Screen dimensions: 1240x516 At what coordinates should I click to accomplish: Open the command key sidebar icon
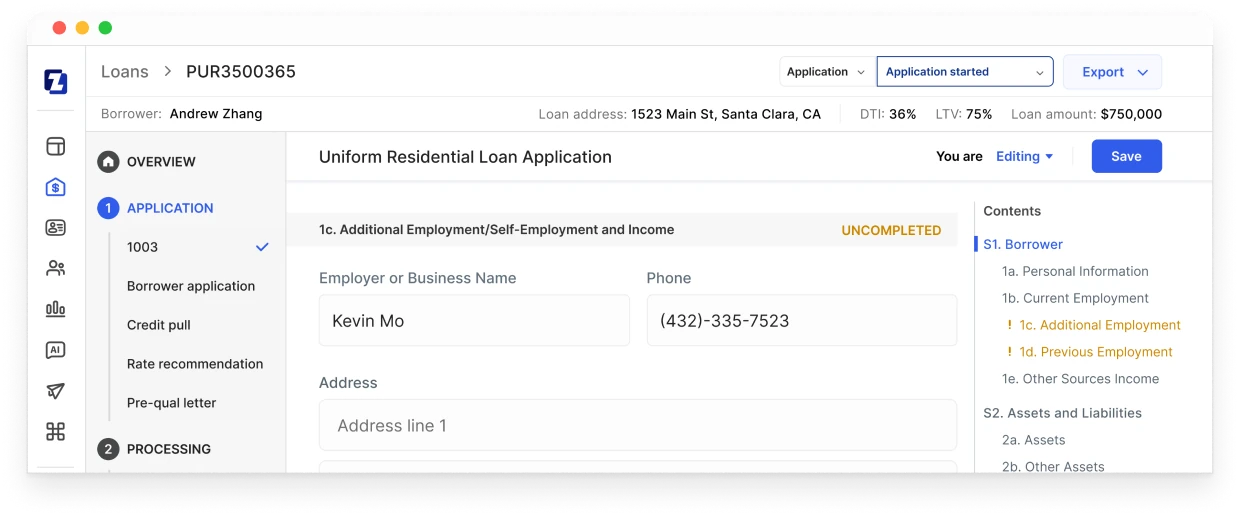pyautogui.click(x=56, y=432)
